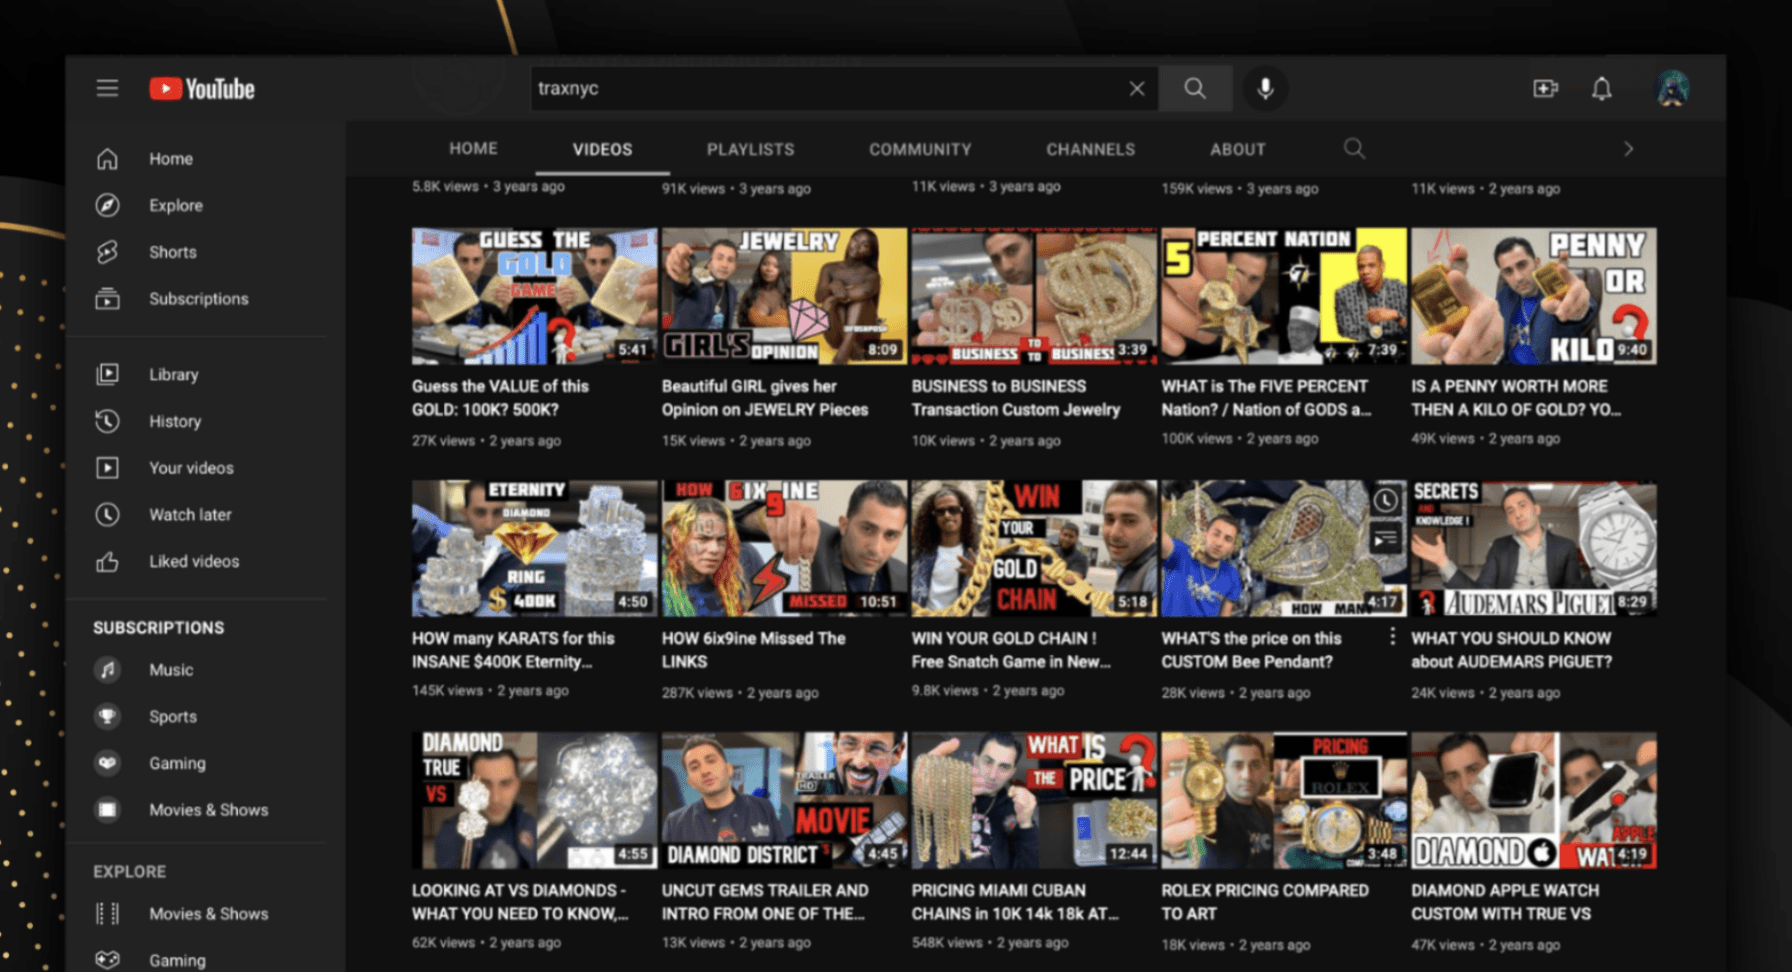1792x972 pixels.
Task: Go to the COMMUNITY tab
Action: 920,149
